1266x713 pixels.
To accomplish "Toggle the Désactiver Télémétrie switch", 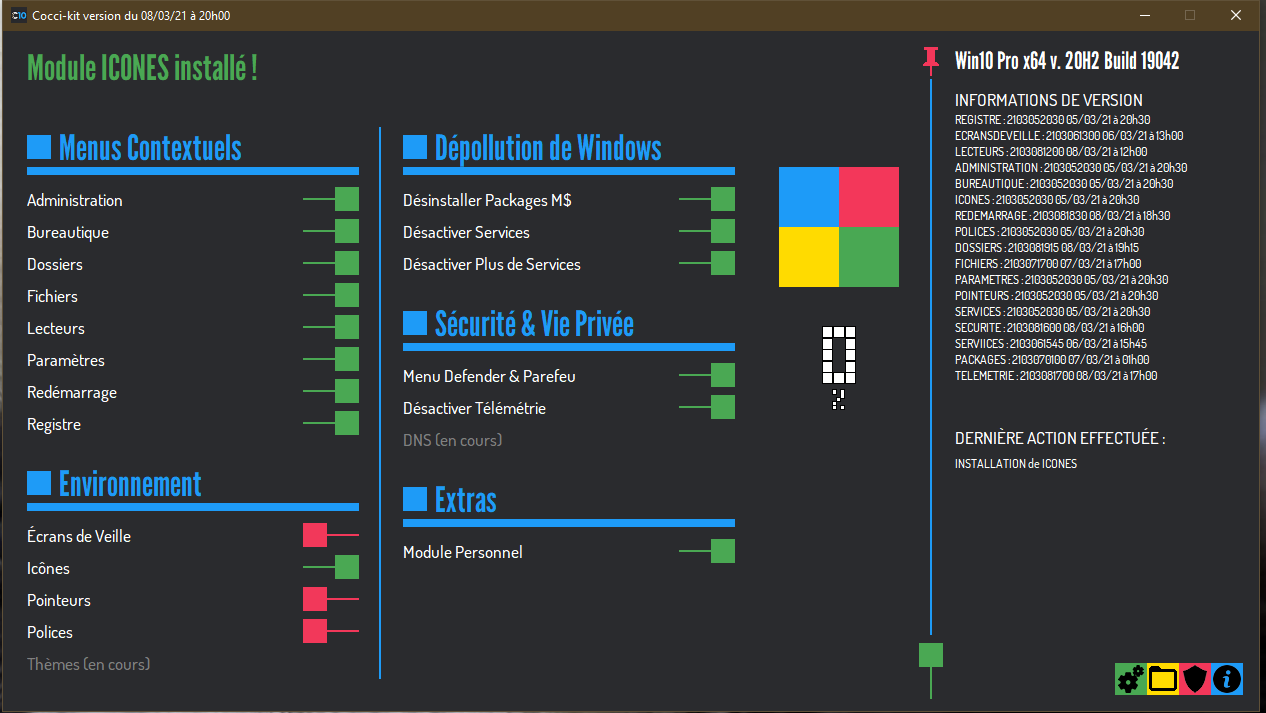I will pyautogui.click(x=707, y=407).
